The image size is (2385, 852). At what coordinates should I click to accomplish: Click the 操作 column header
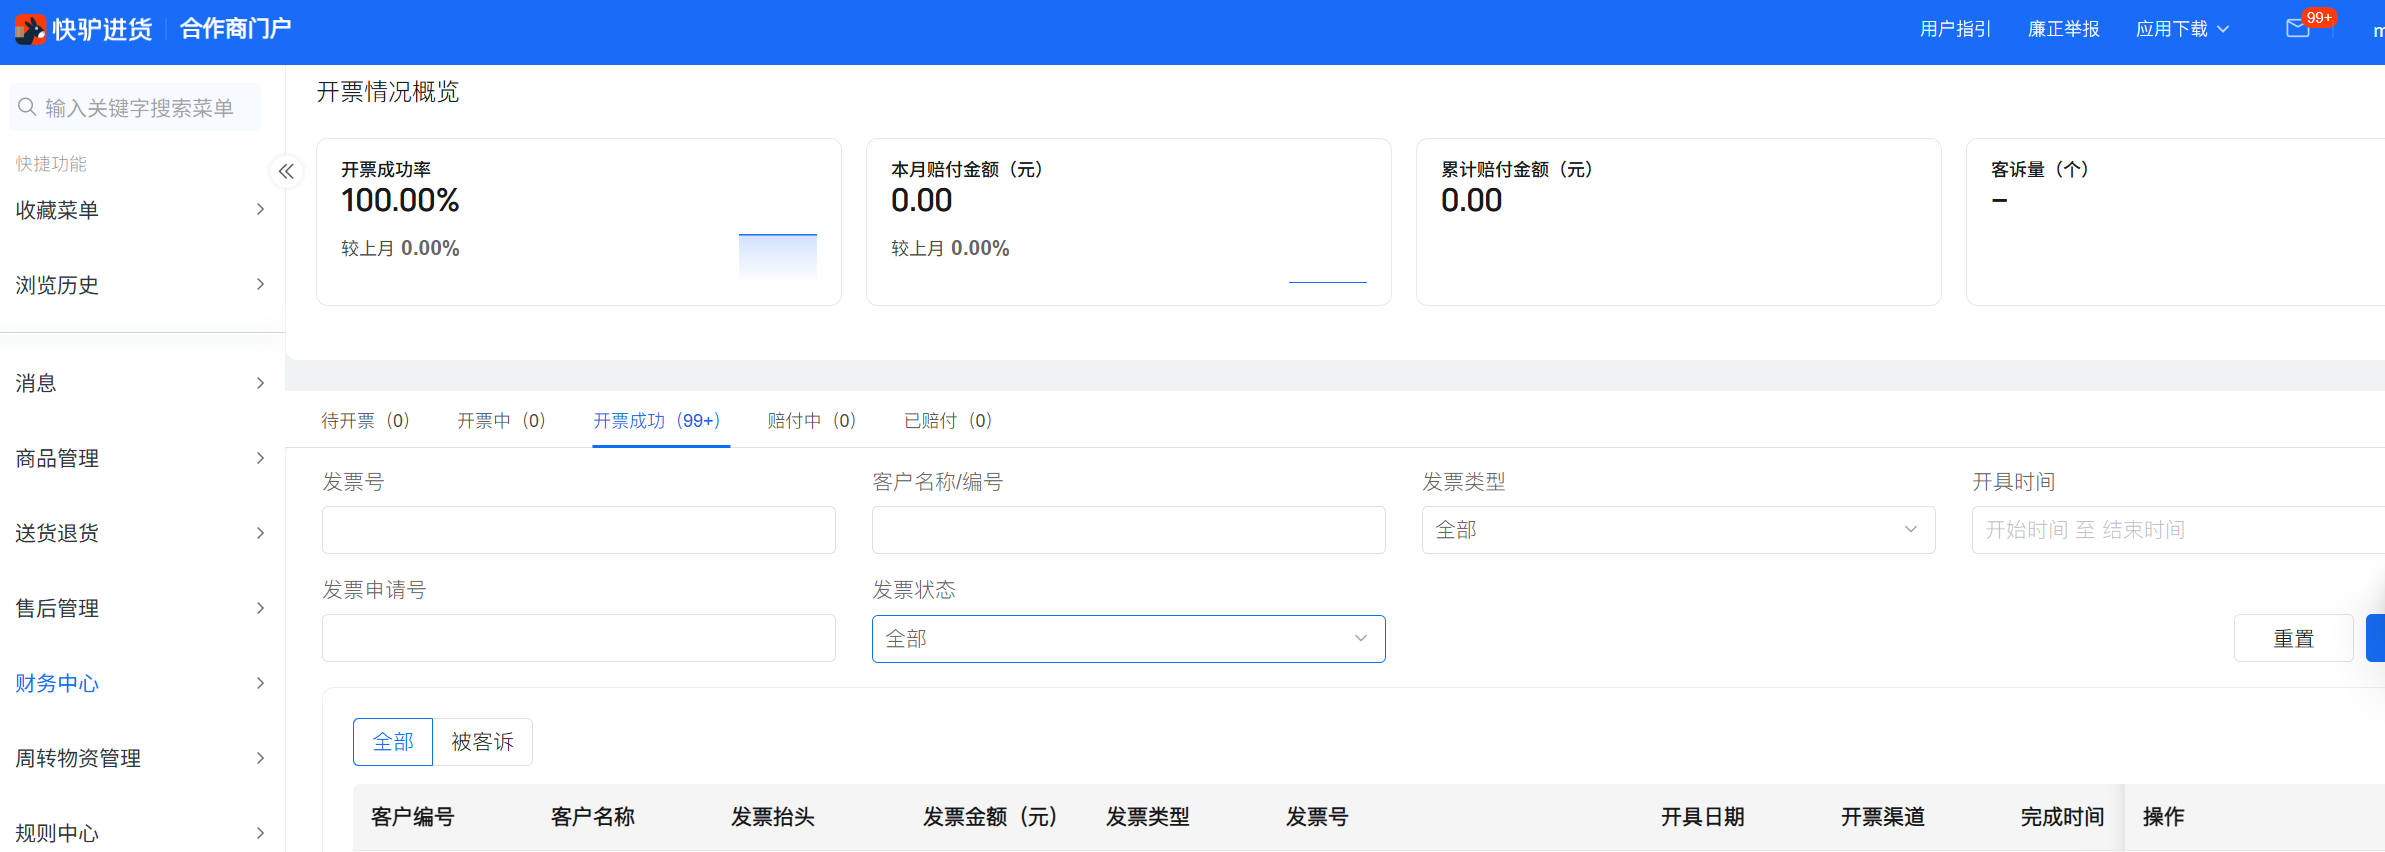tap(2164, 817)
